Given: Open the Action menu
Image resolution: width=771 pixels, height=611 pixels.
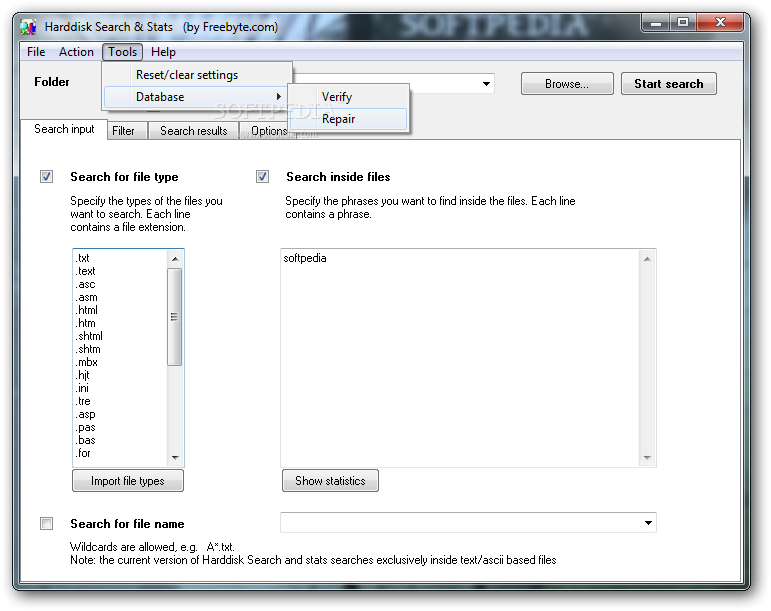Looking at the screenshot, I should pyautogui.click(x=76, y=52).
